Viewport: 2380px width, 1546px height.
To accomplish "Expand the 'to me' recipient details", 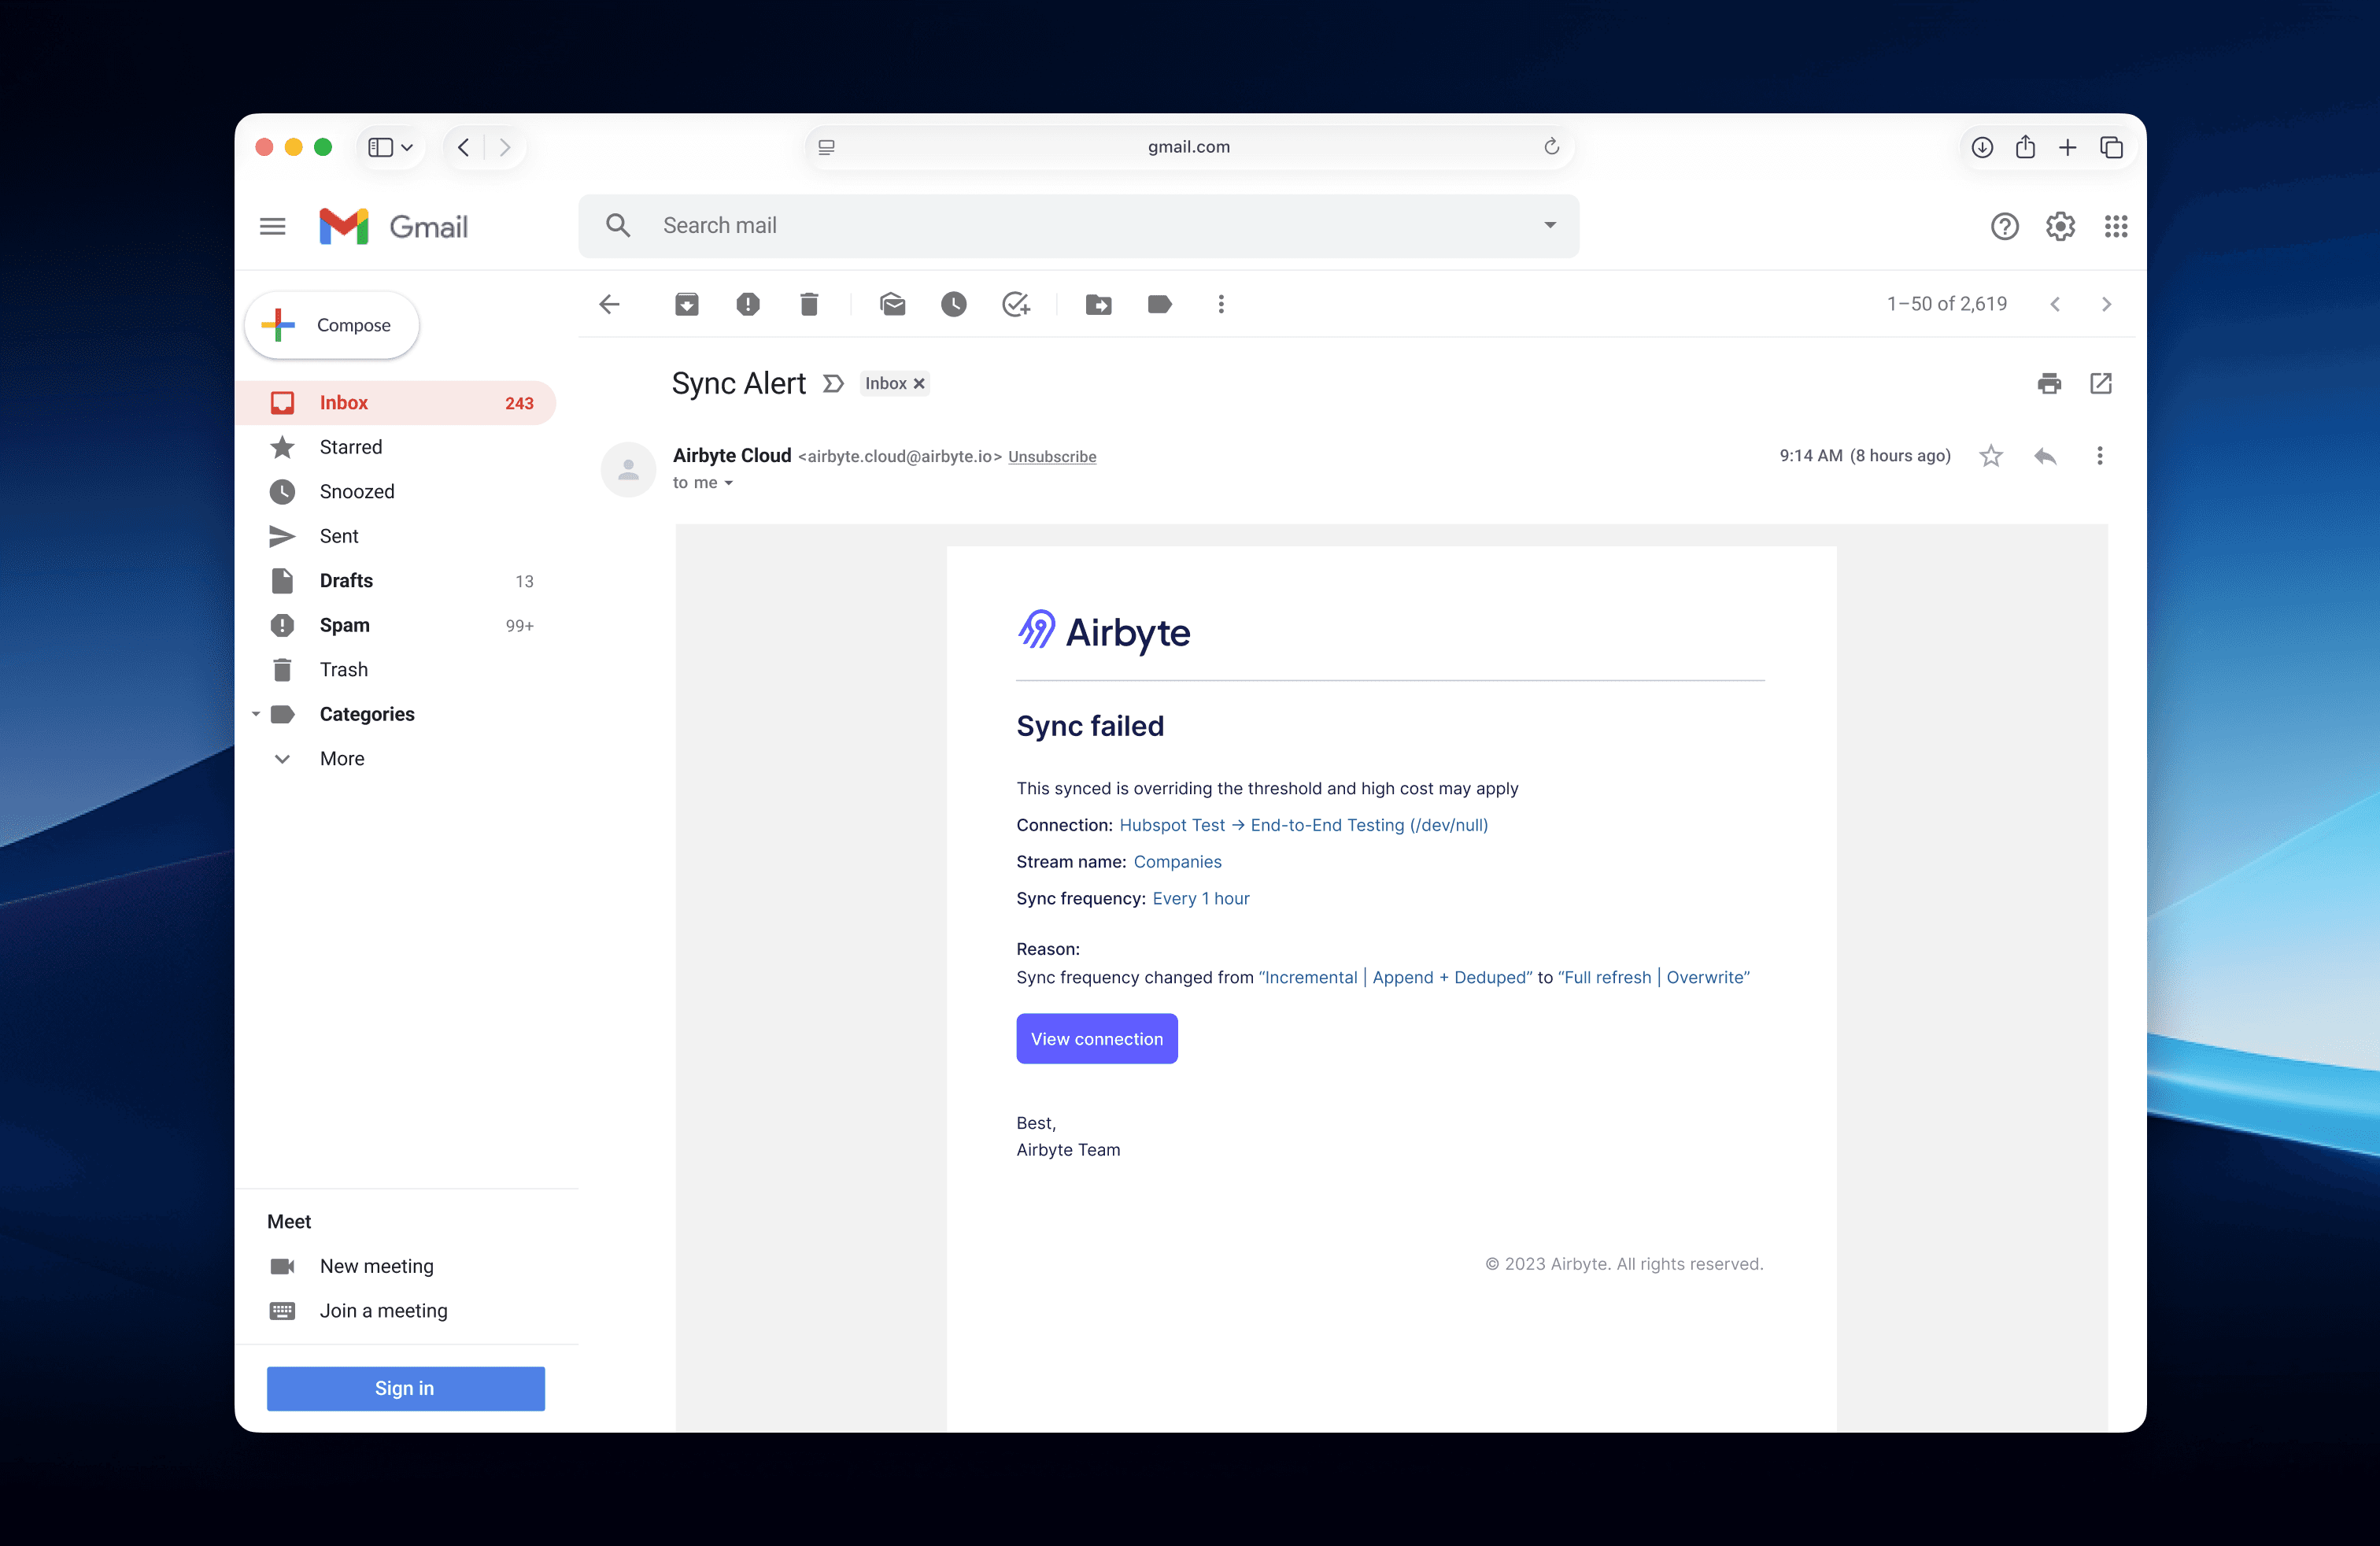I will point(728,483).
